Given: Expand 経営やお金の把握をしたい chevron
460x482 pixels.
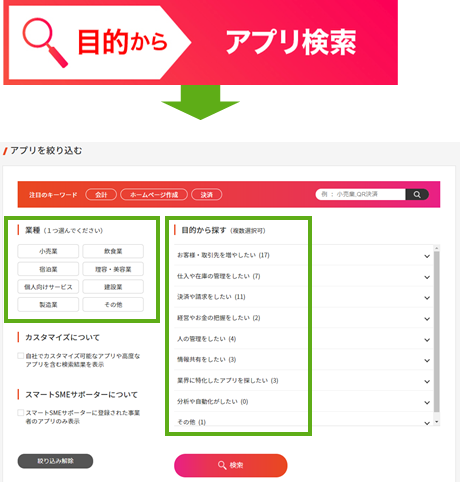Looking at the screenshot, I should [427, 319].
